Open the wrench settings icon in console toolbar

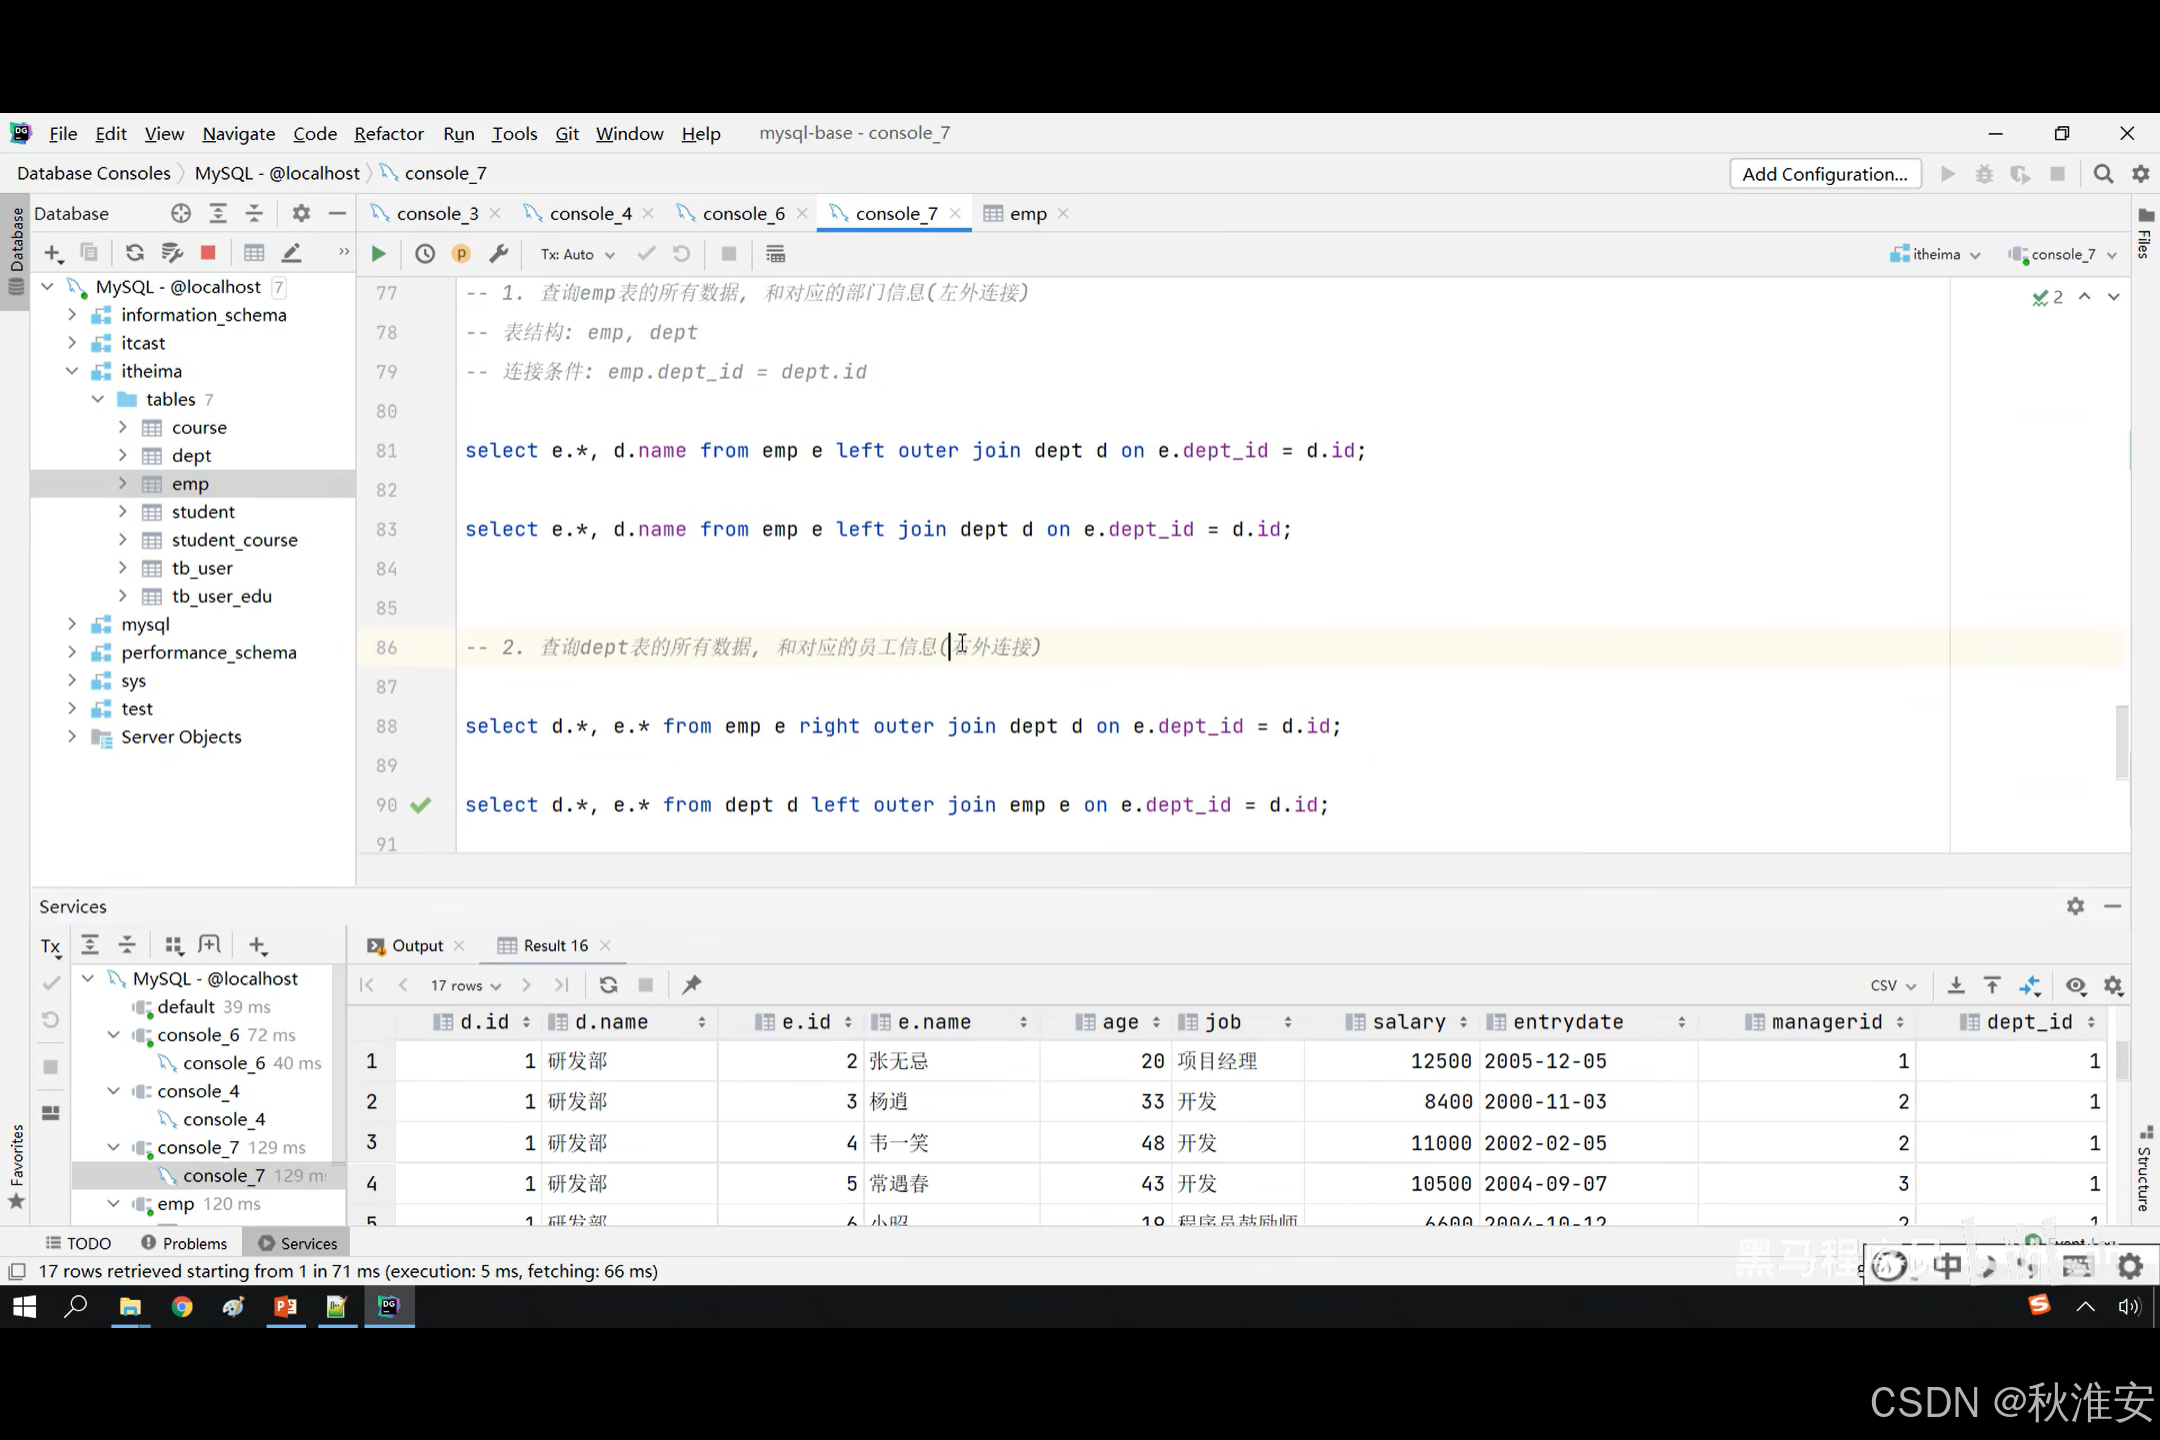click(x=498, y=254)
